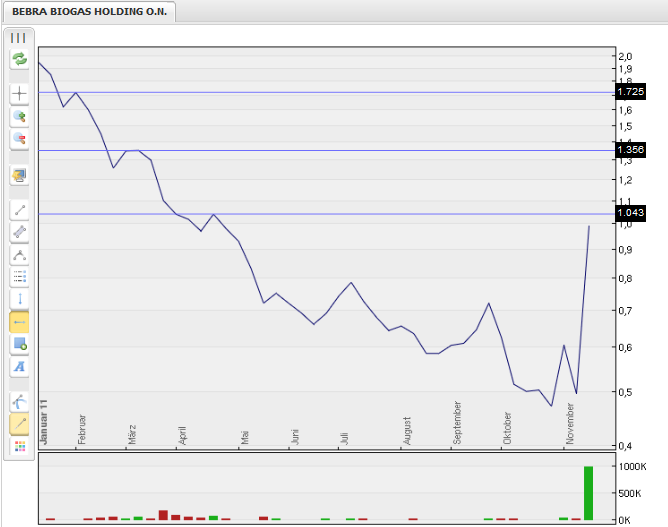This screenshot has height=527, width=668.
Task: Click the 1.725 horizontal line price label
Action: 630,91
